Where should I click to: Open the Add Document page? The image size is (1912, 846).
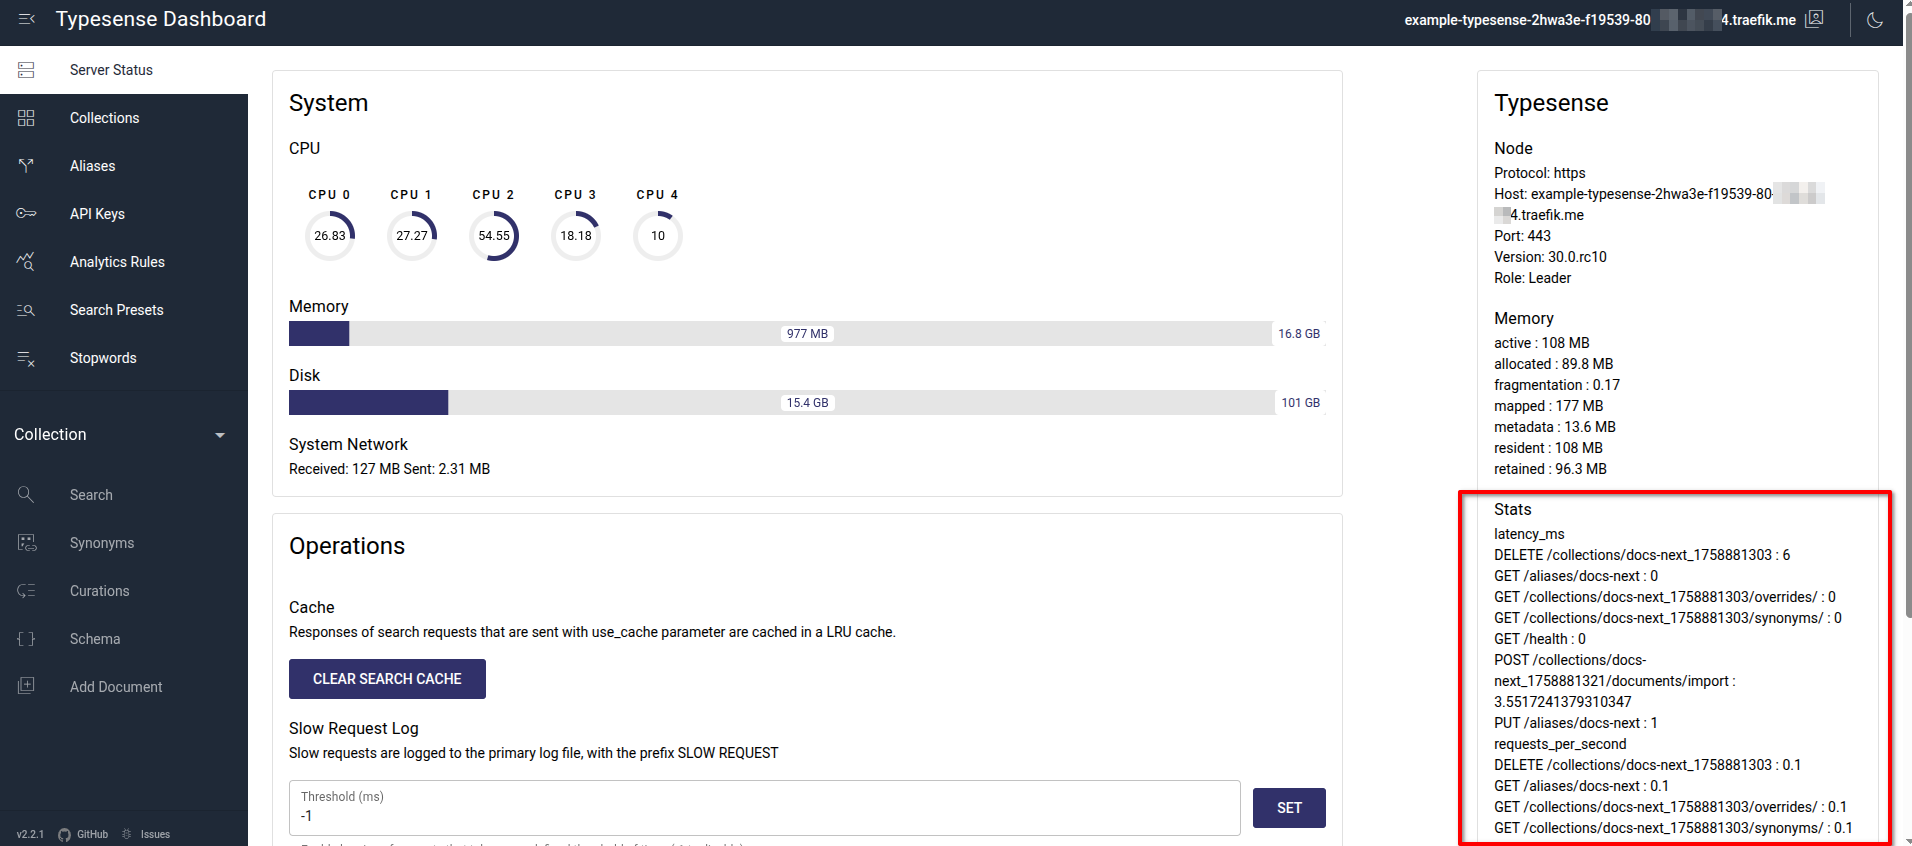coord(115,687)
